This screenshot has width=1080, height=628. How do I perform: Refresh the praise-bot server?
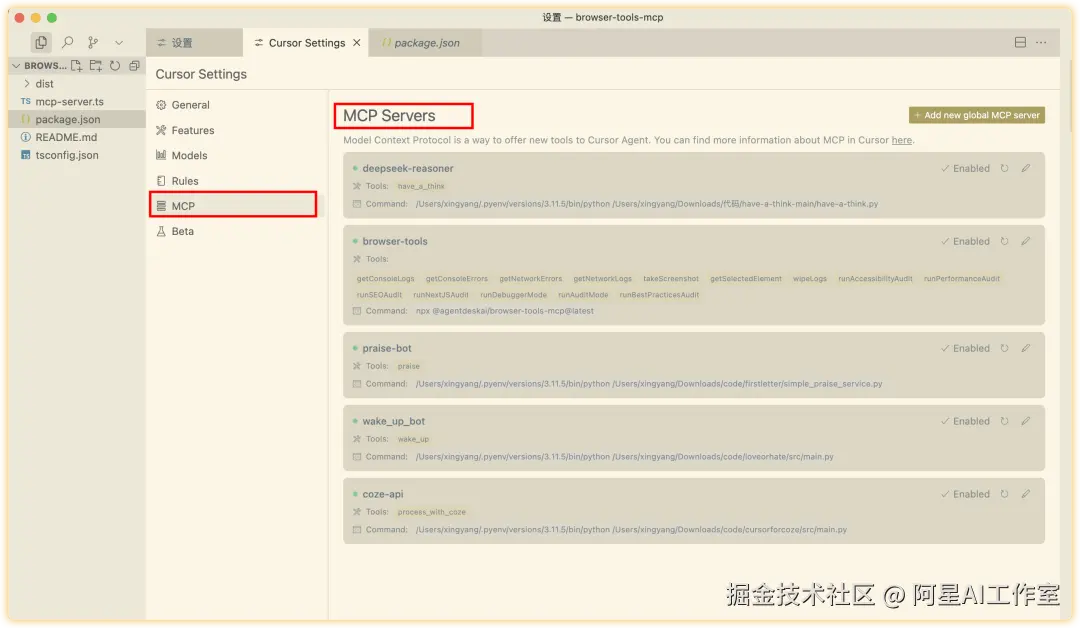coord(1004,348)
